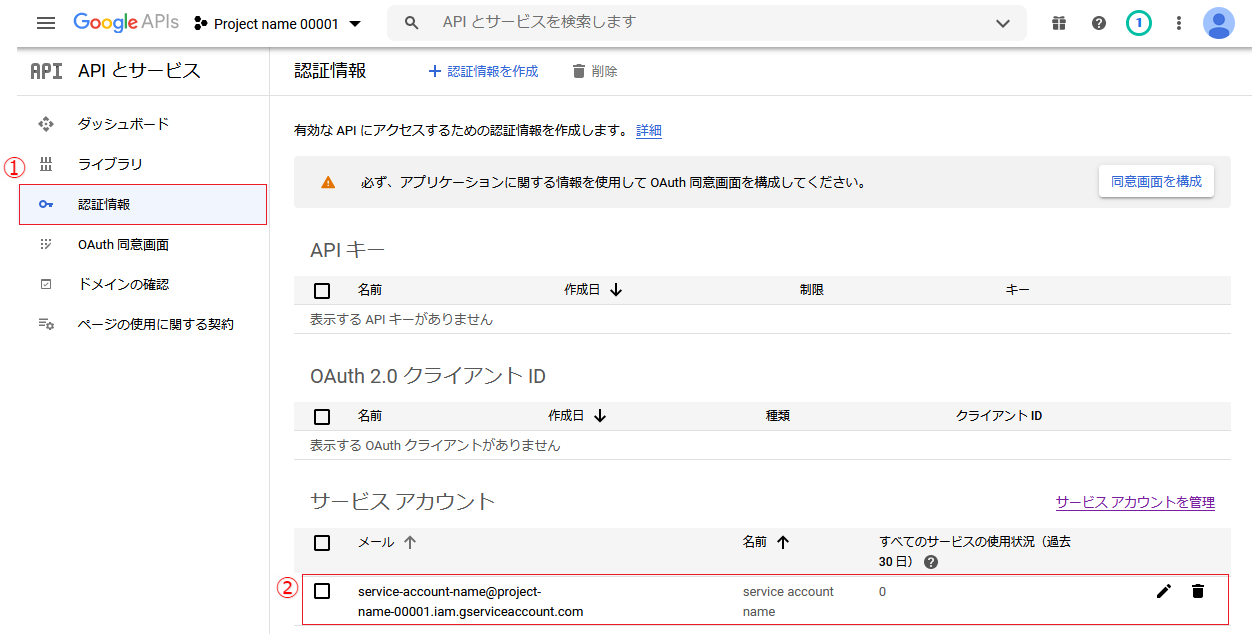Delete service account using trash icon
Image resolution: width=1253 pixels, height=634 pixels.
click(1198, 591)
